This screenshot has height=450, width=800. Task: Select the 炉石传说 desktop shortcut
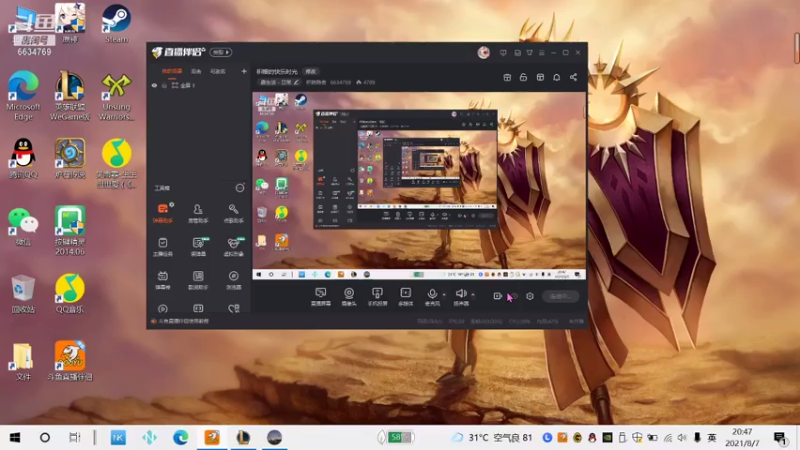(x=70, y=159)
